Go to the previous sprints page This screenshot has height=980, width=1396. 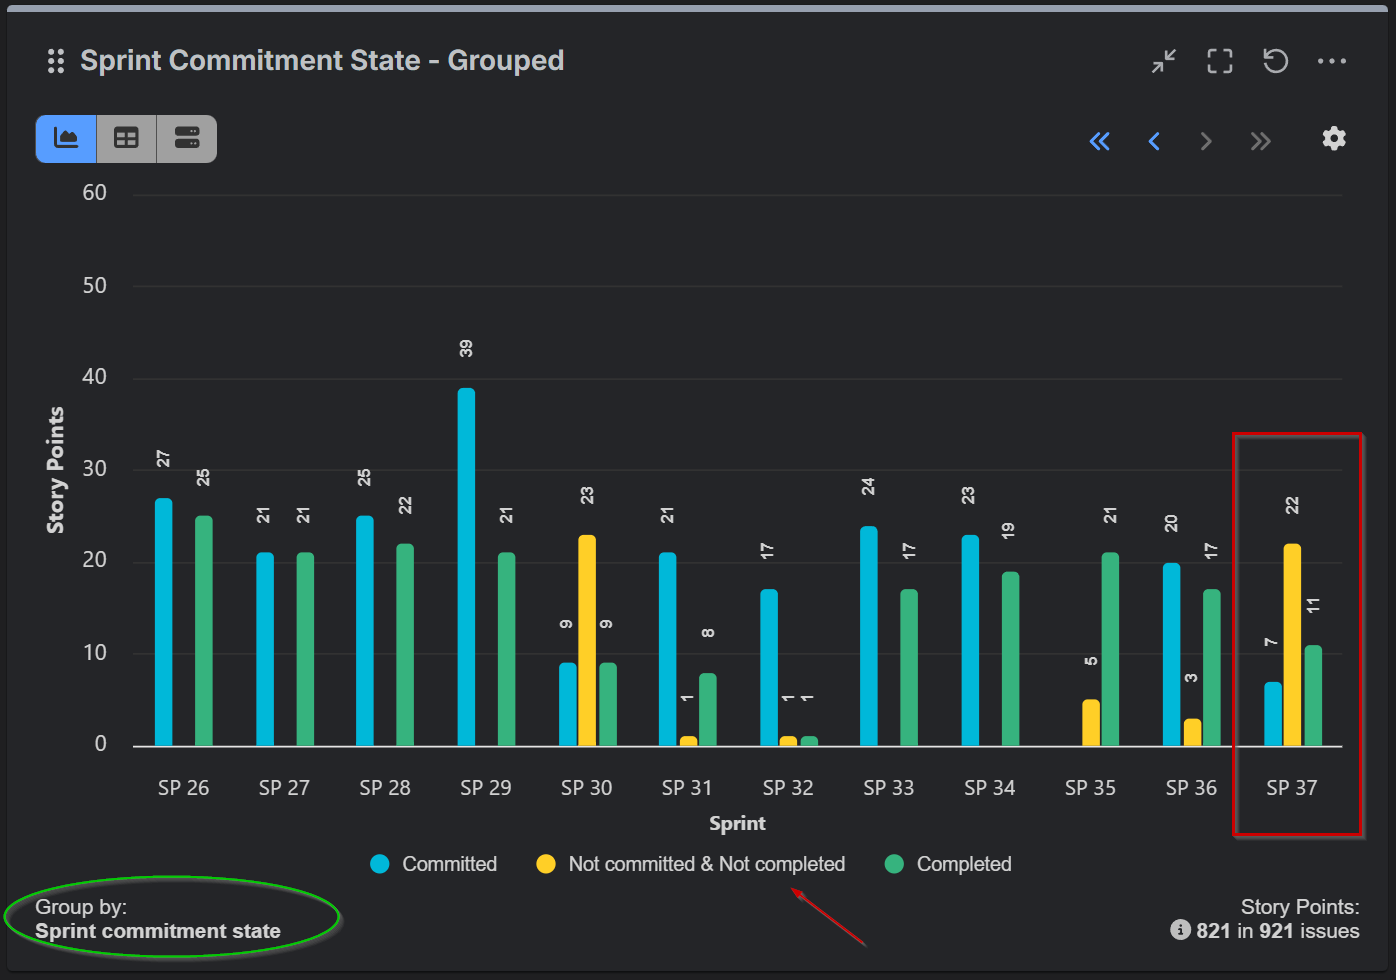pos(1154,141)
